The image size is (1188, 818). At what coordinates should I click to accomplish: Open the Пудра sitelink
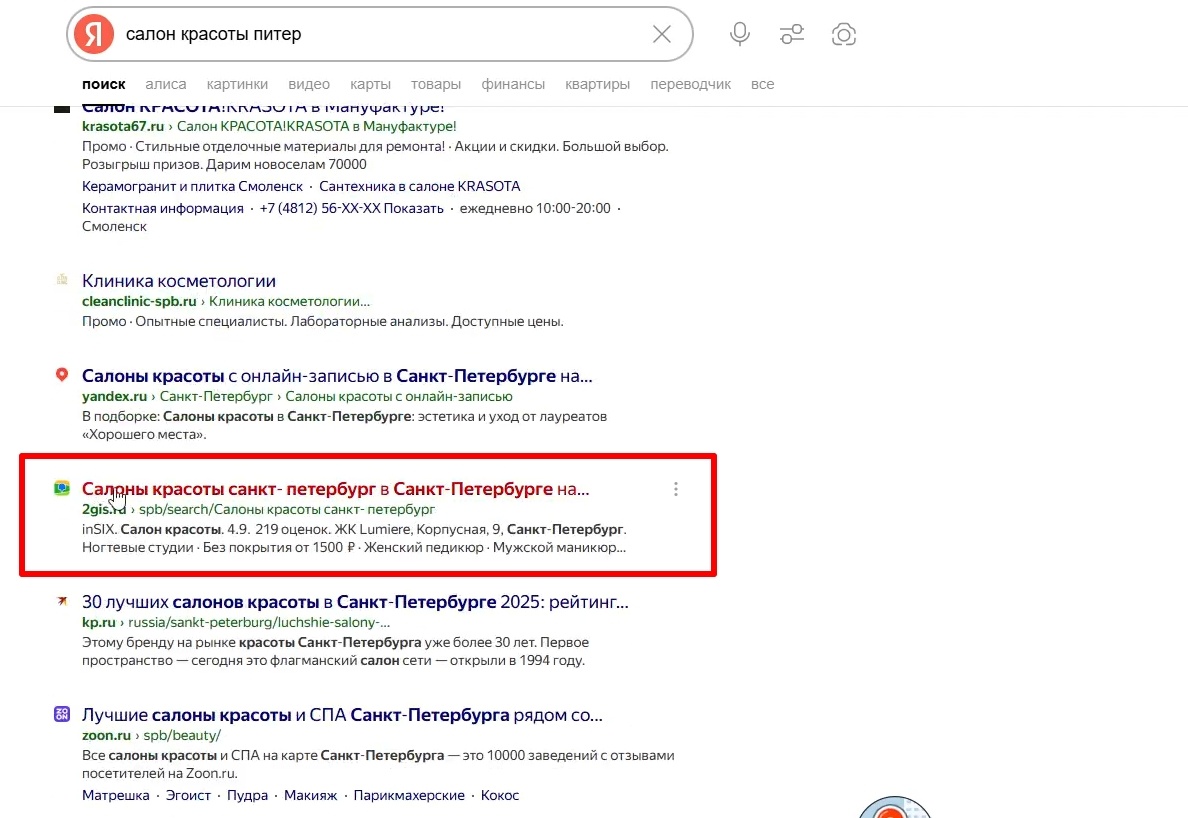coord(248,795)
